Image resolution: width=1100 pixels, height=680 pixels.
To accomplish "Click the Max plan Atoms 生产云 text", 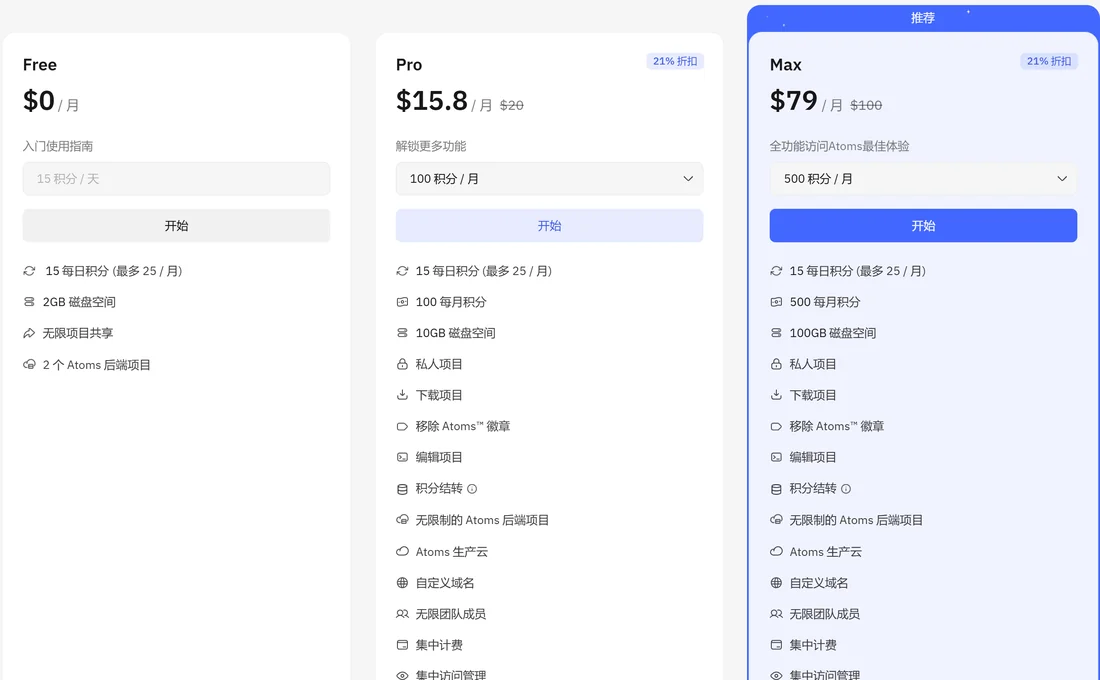I will click(826, 552).
